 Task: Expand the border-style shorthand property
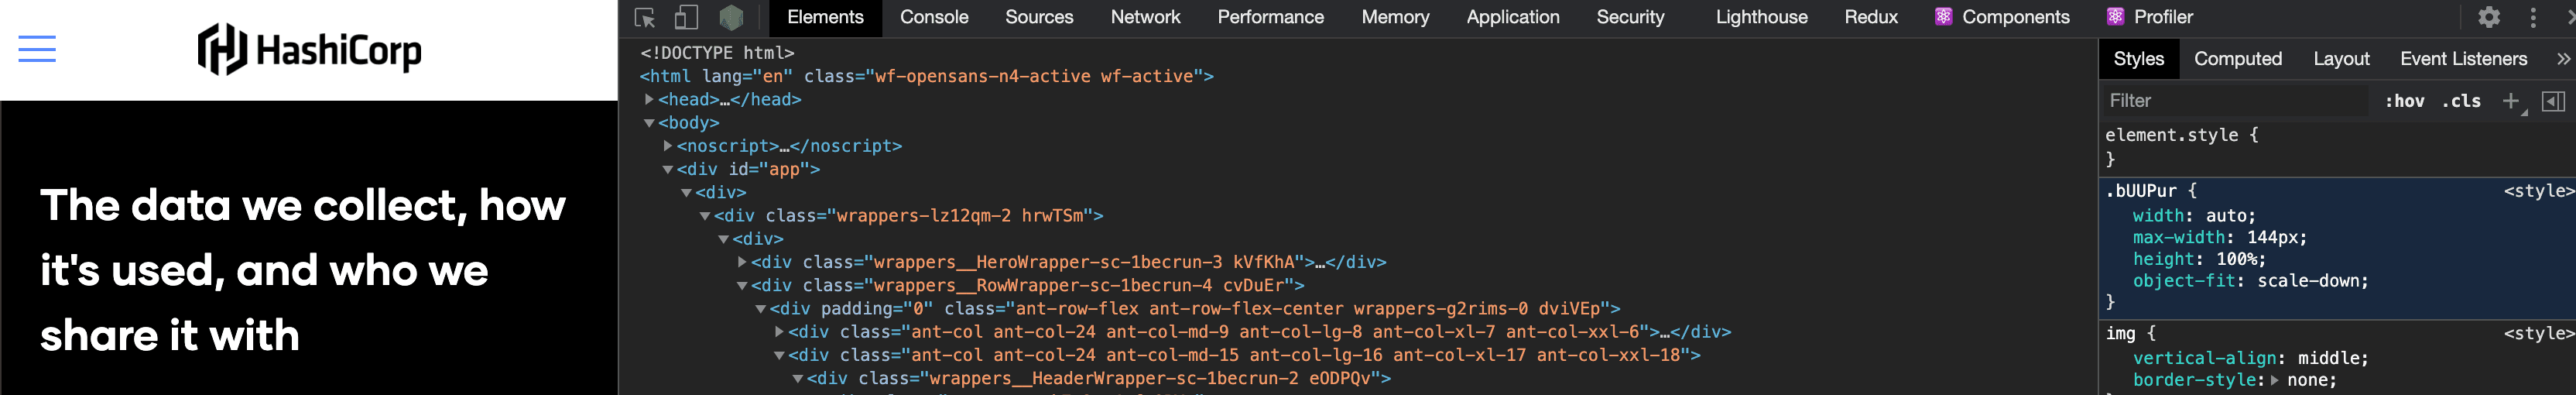point(2275,380)
